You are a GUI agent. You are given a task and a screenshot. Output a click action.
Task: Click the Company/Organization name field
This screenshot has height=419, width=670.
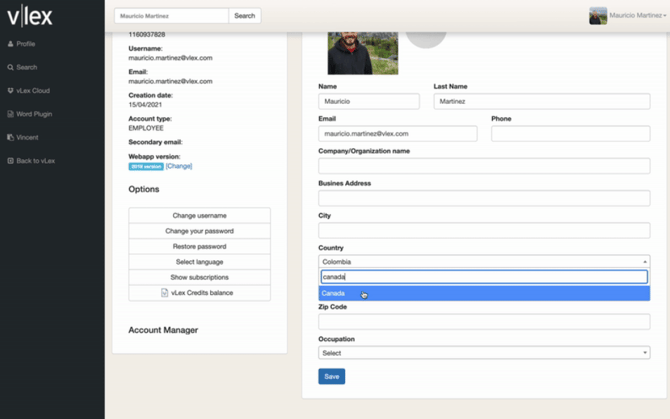click(x=484, y=166)
